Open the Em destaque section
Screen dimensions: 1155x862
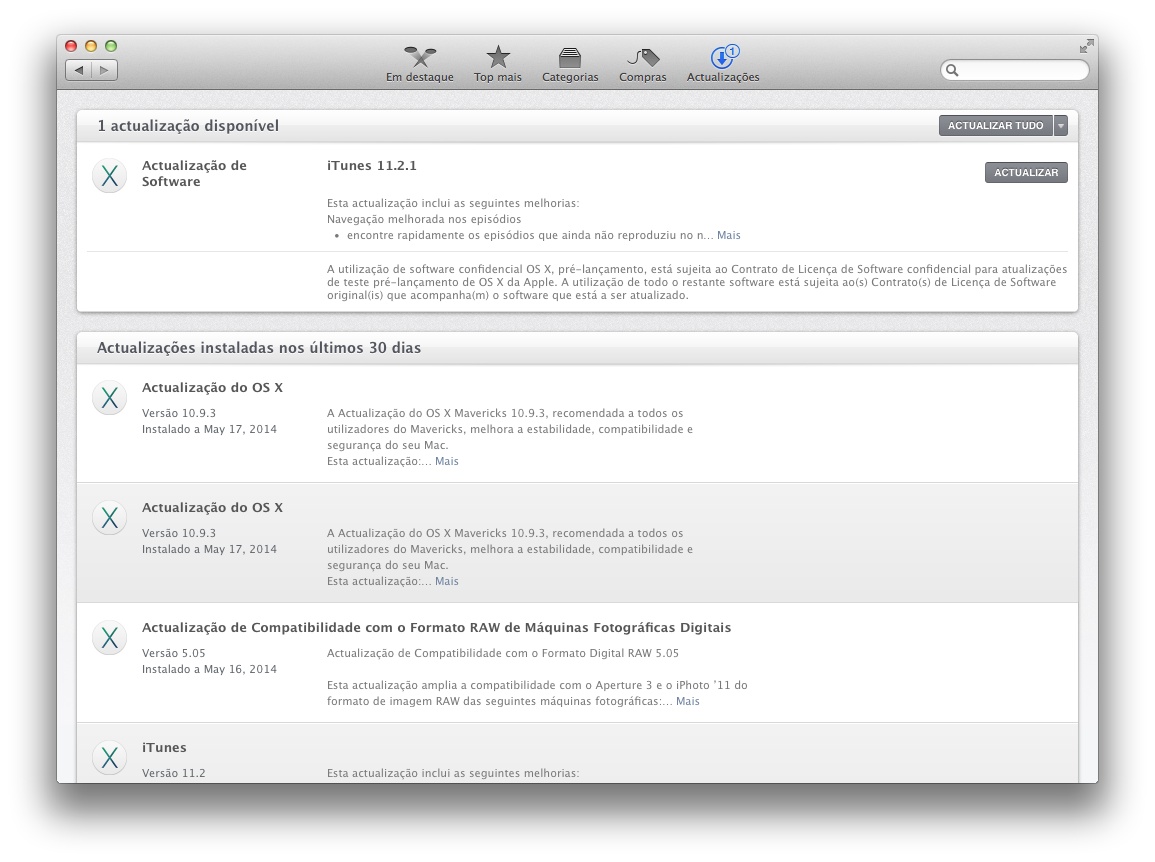420,63
